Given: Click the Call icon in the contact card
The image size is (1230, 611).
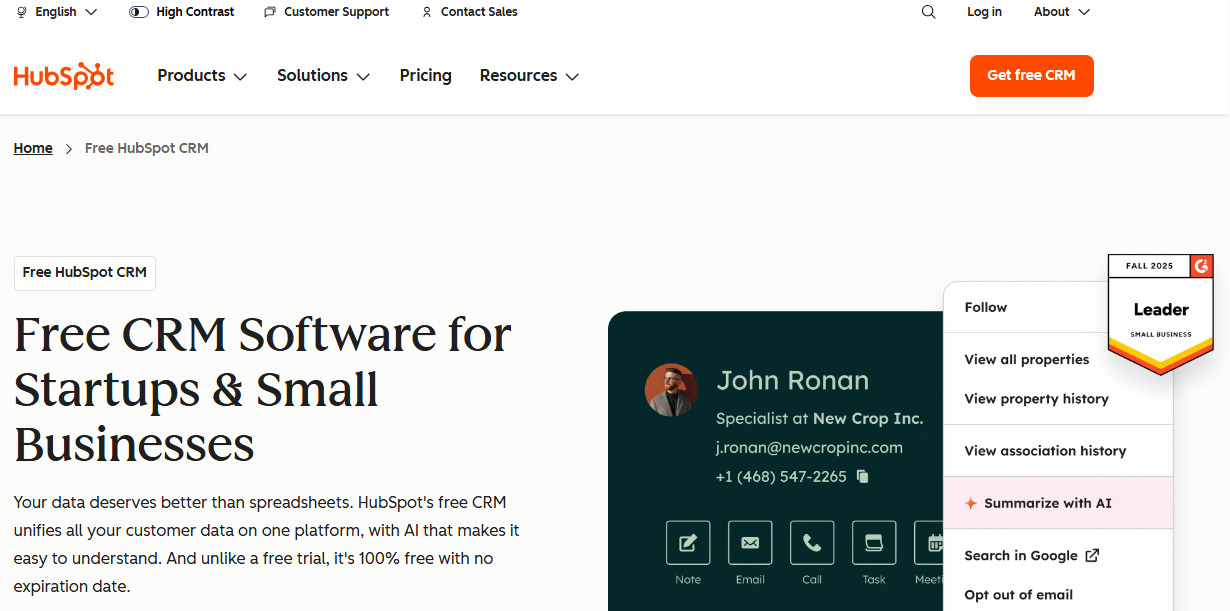Looking at the screenshot, I should (812, 543).
